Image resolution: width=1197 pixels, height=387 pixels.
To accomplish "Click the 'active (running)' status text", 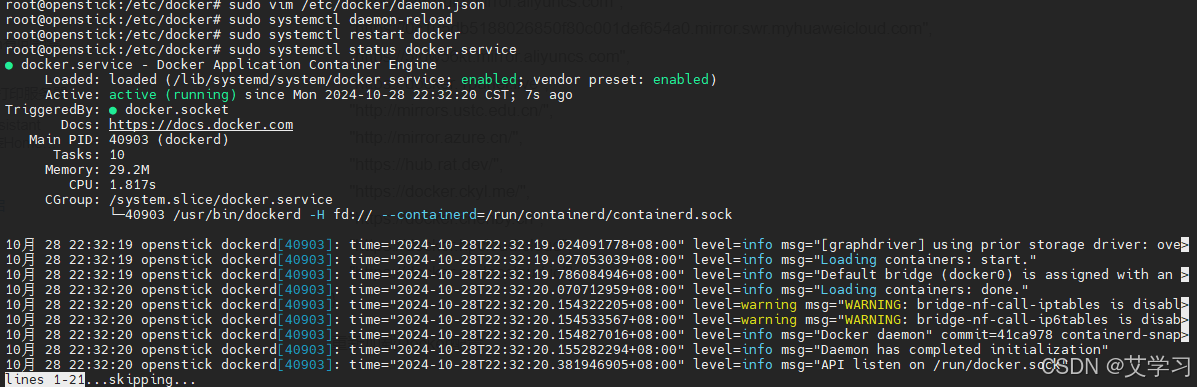I will click(173, 95).
